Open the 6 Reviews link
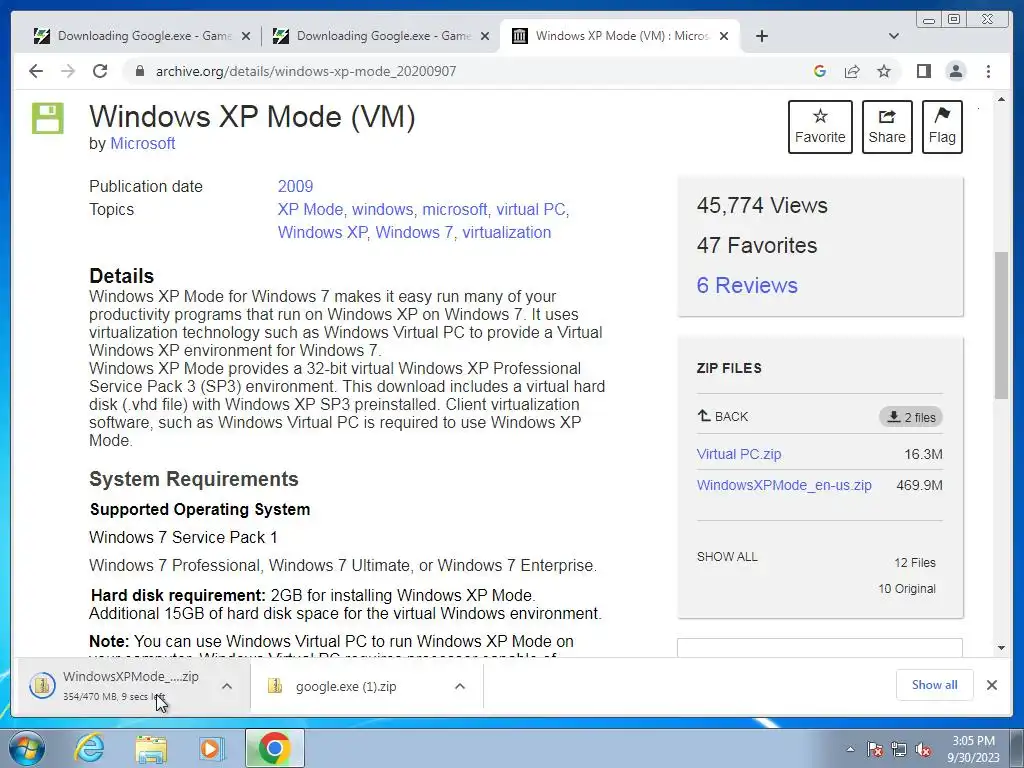Viewport: 1024px width, 768px height. click(747, 285)
